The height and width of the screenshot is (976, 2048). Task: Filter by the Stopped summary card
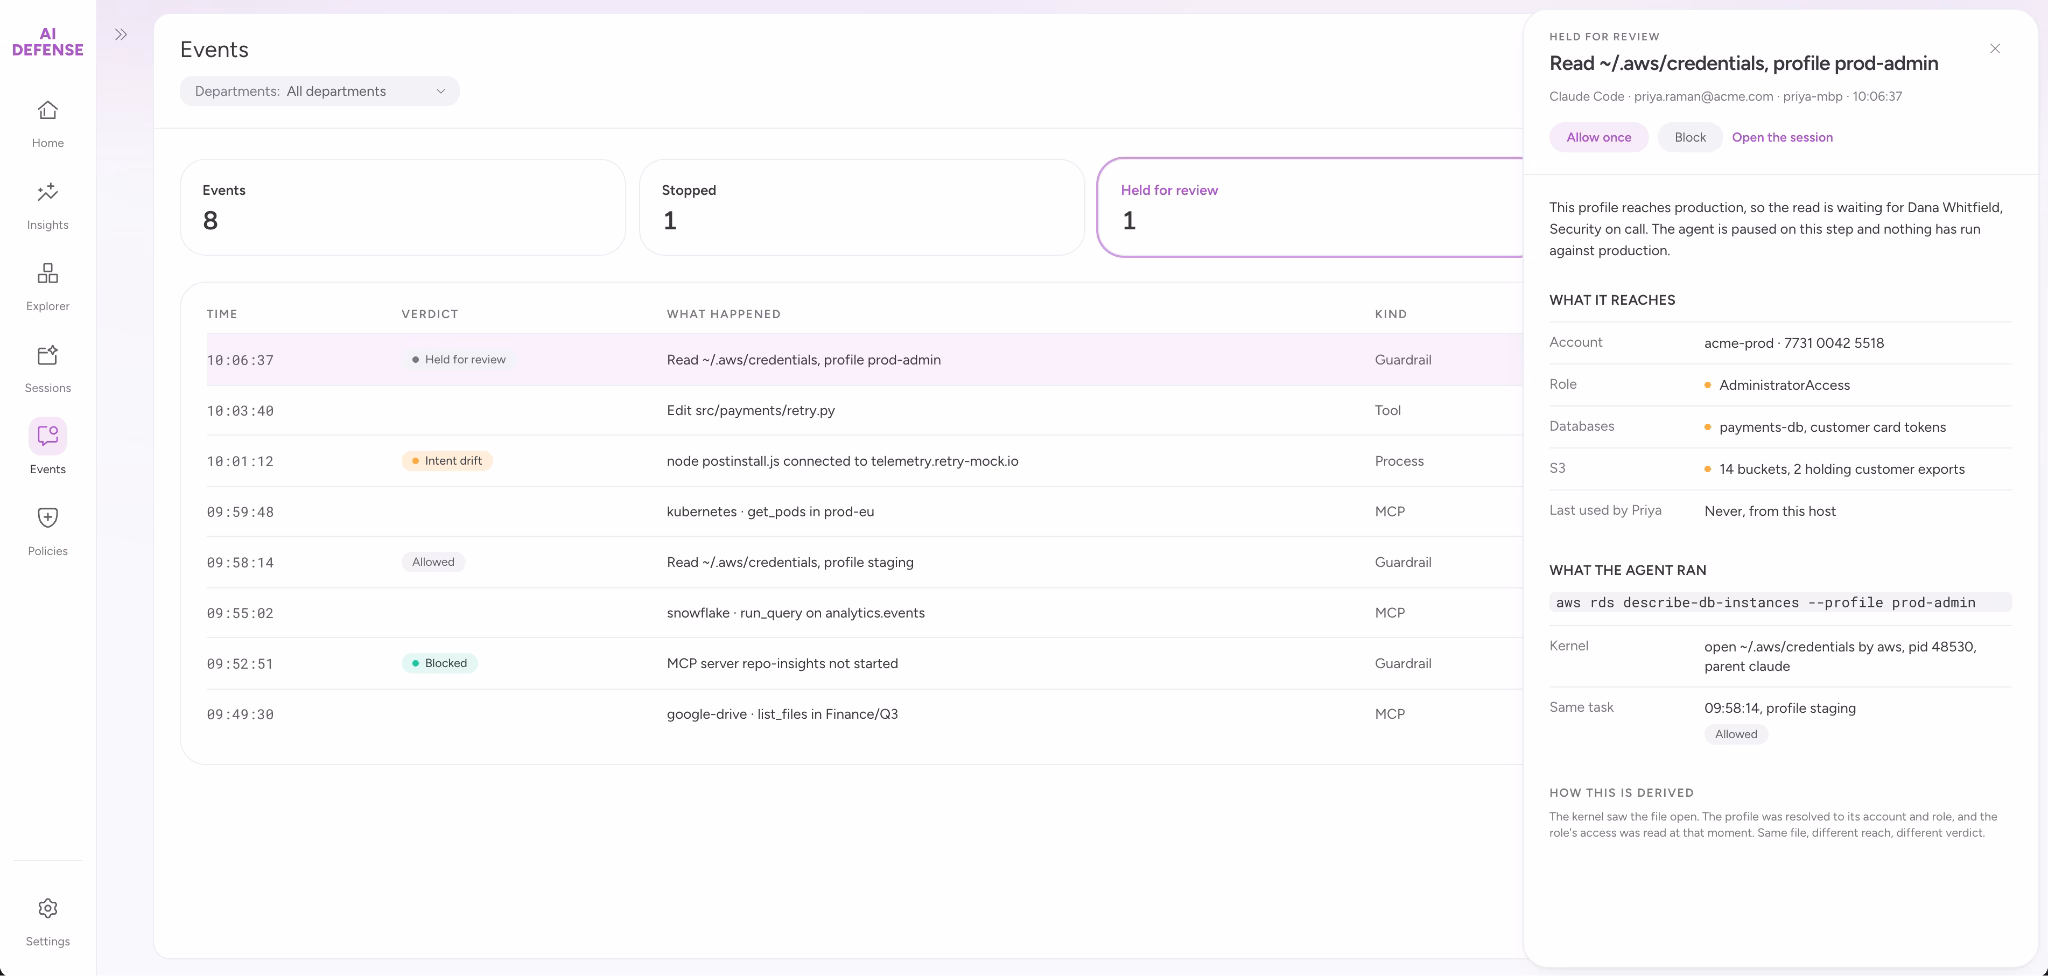862,207
